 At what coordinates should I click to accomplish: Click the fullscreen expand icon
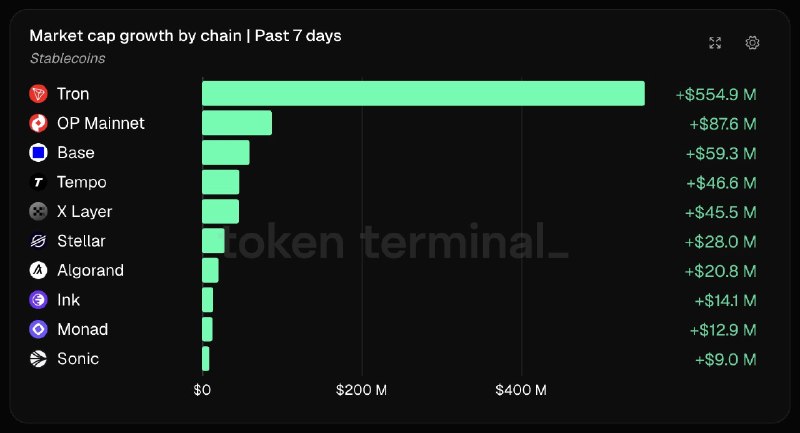715,43
